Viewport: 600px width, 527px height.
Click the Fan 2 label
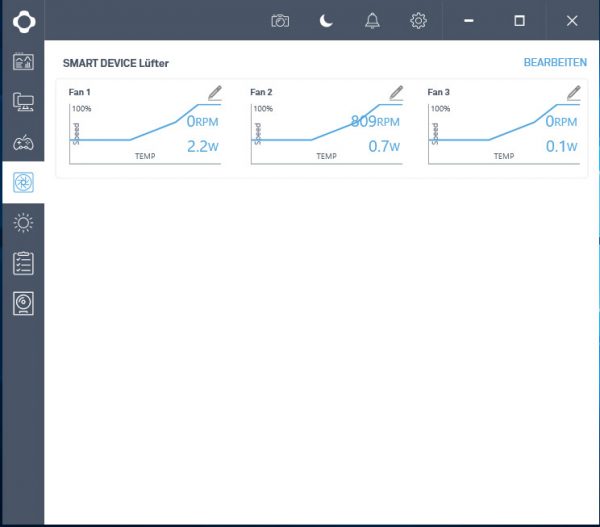pos(261,92)
